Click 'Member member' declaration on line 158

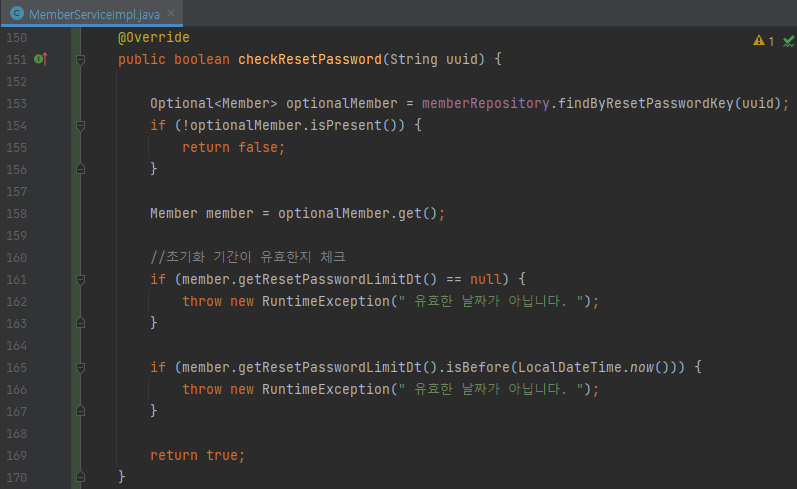pos(201,213)
